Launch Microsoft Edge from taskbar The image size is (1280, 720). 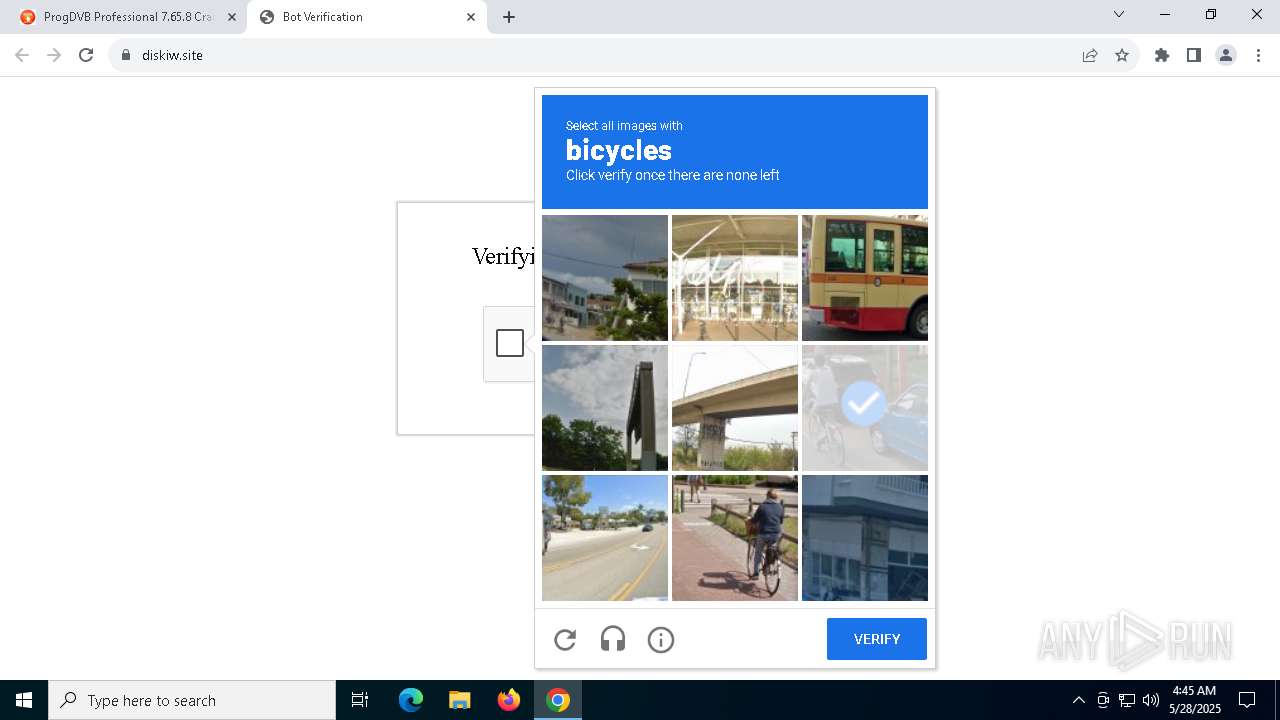coord(411,700)
